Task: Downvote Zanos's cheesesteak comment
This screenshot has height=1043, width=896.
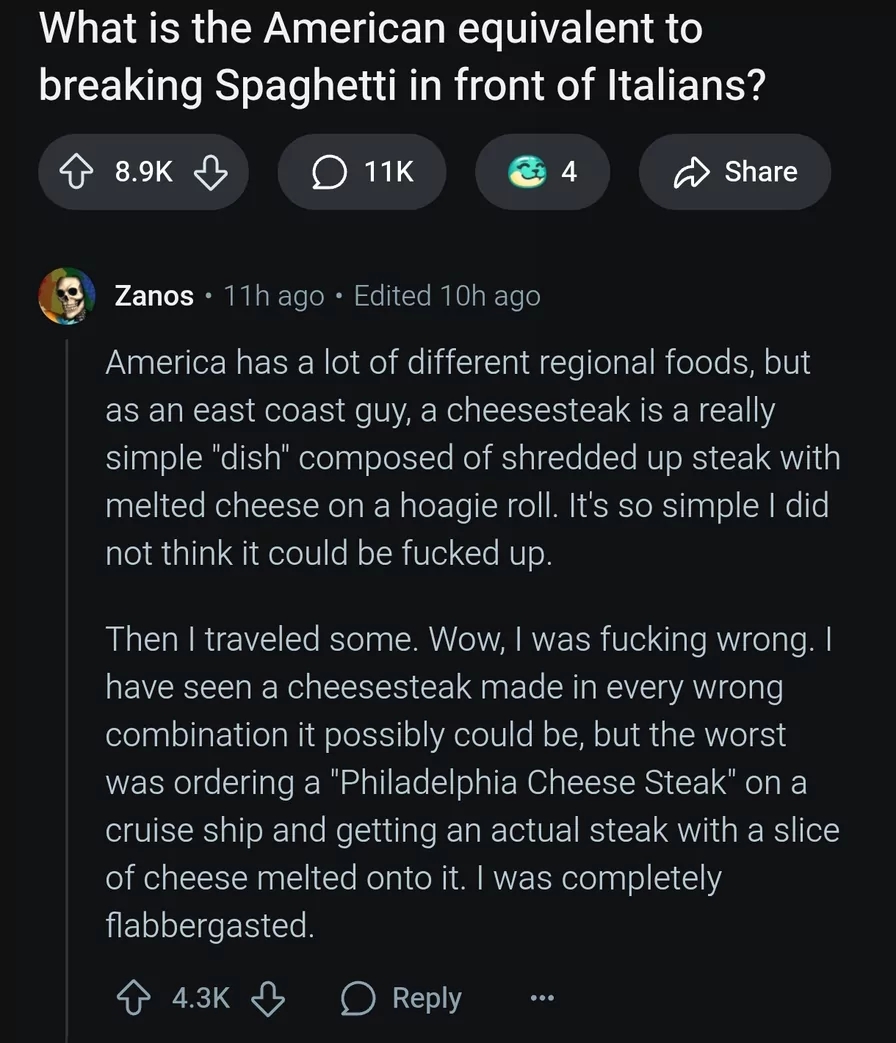Action: (x=268, y=998)
